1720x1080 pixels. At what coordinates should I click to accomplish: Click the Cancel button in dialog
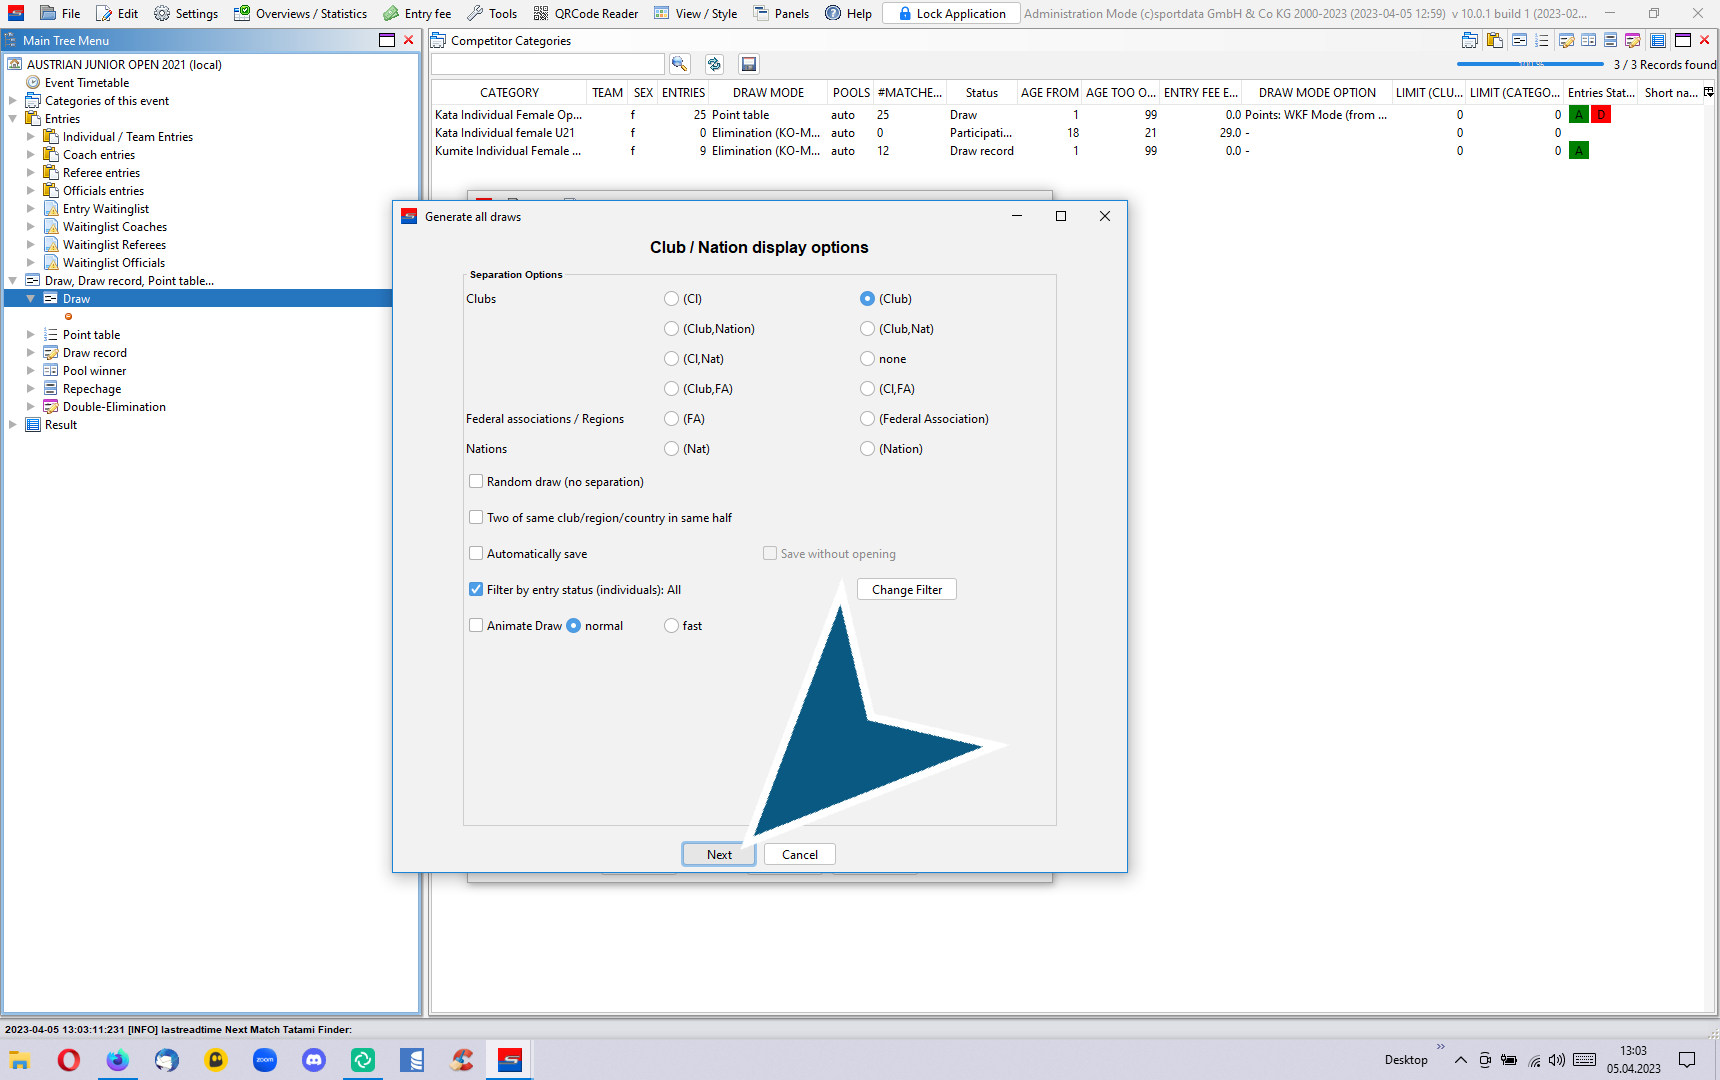(799, 854)
